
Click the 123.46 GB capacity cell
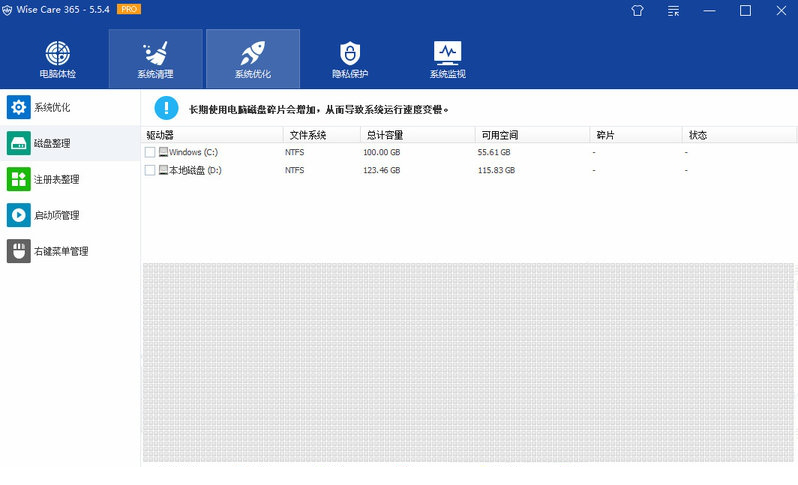382,170
